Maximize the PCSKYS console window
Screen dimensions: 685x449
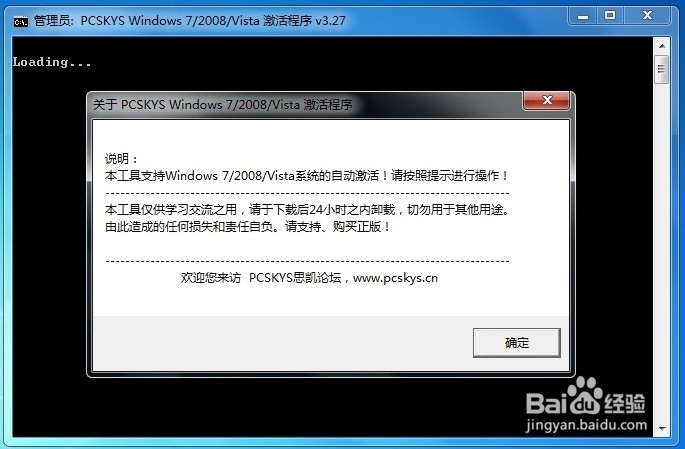(x=610, y=16)
